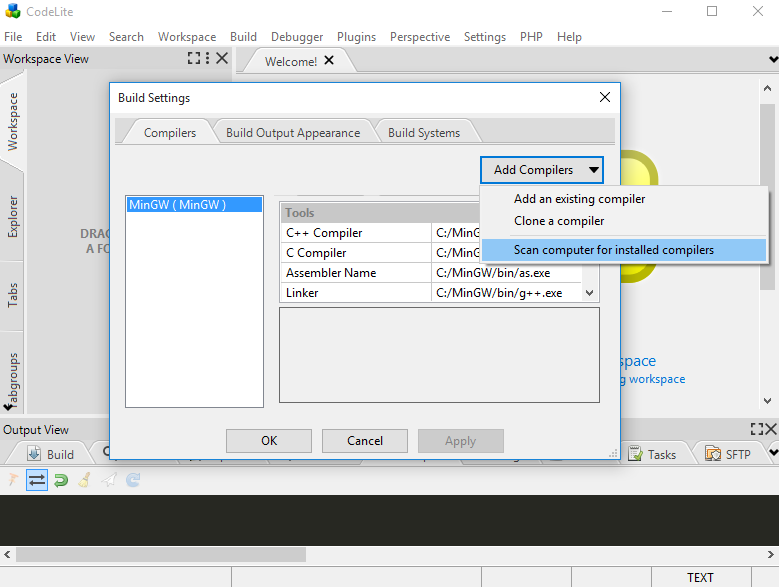Click the CodeLite application logo icon

pos(12,11)
